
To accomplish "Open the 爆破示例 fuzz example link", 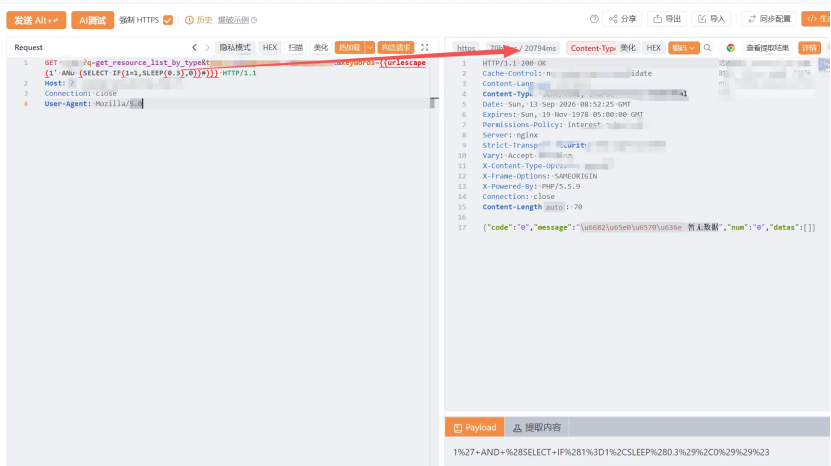I will click(233, 20).
